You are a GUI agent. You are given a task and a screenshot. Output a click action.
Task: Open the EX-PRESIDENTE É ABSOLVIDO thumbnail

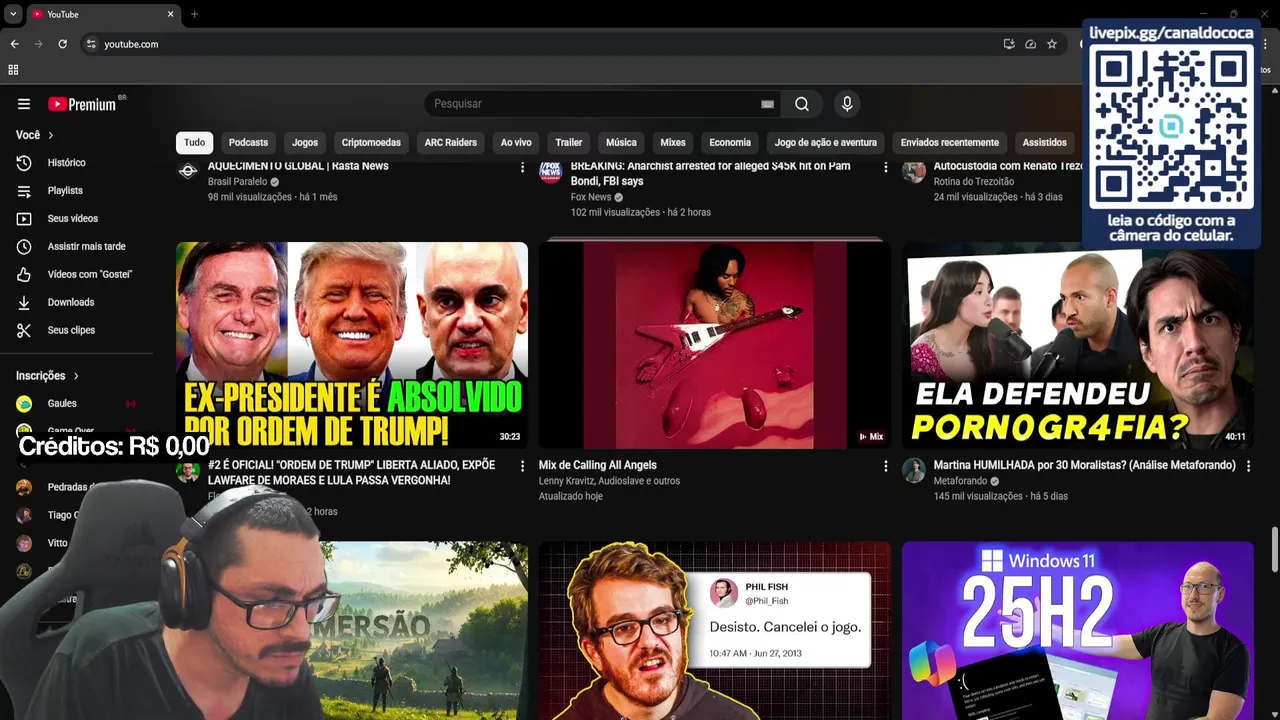point(352,345)
